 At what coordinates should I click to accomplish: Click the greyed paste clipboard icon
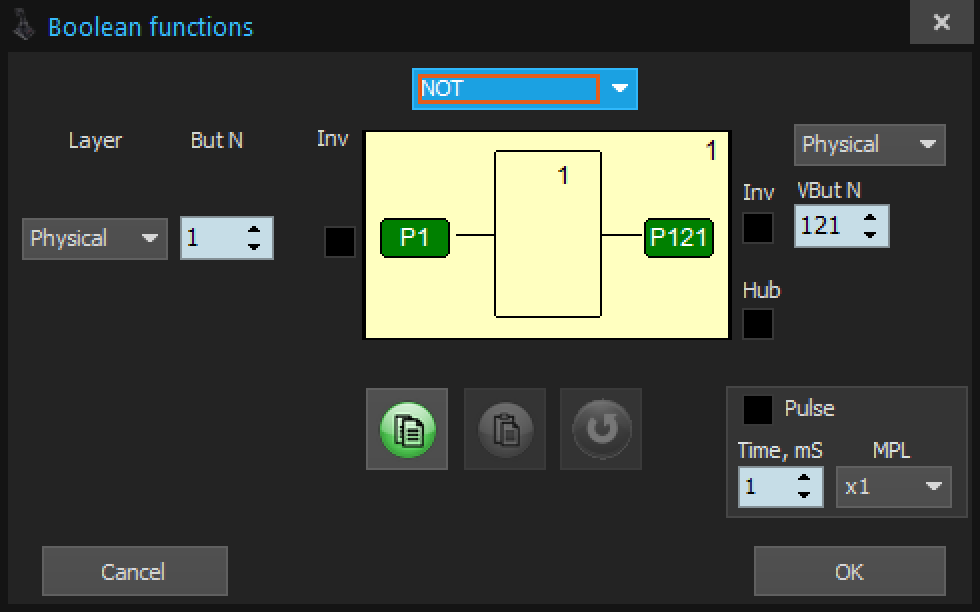pyautogui.click(x=505, y=429)
